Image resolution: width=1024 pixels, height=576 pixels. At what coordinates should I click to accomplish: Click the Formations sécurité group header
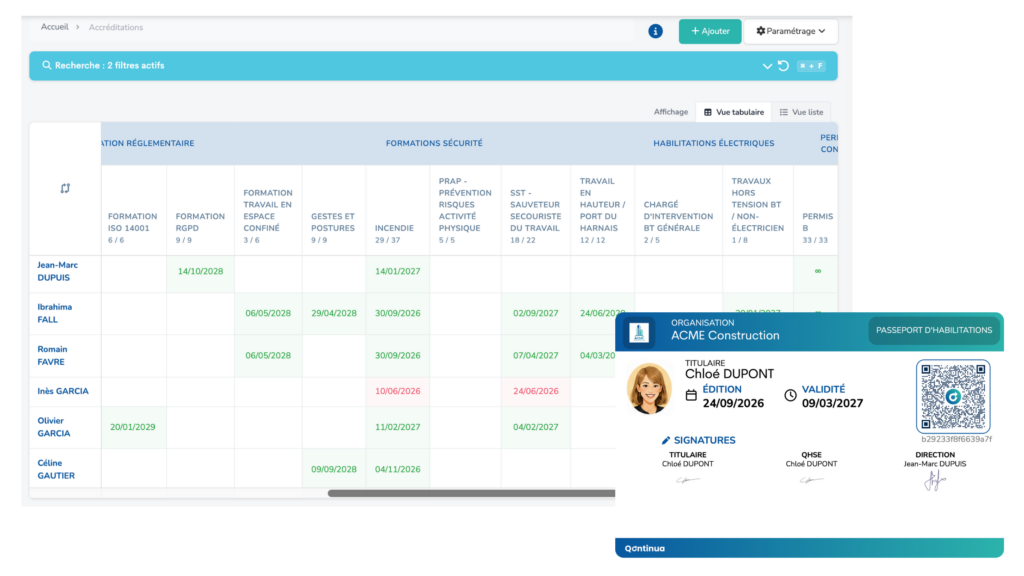(434, 143)
